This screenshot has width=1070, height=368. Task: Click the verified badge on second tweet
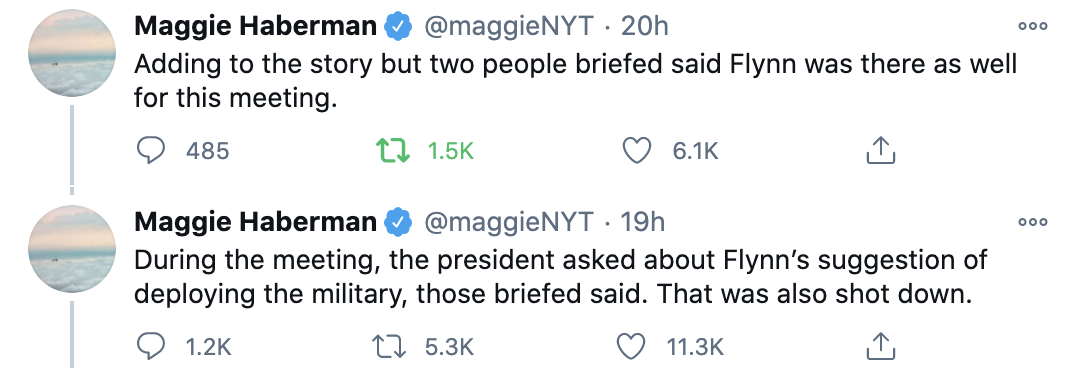(x=399, y=222)
